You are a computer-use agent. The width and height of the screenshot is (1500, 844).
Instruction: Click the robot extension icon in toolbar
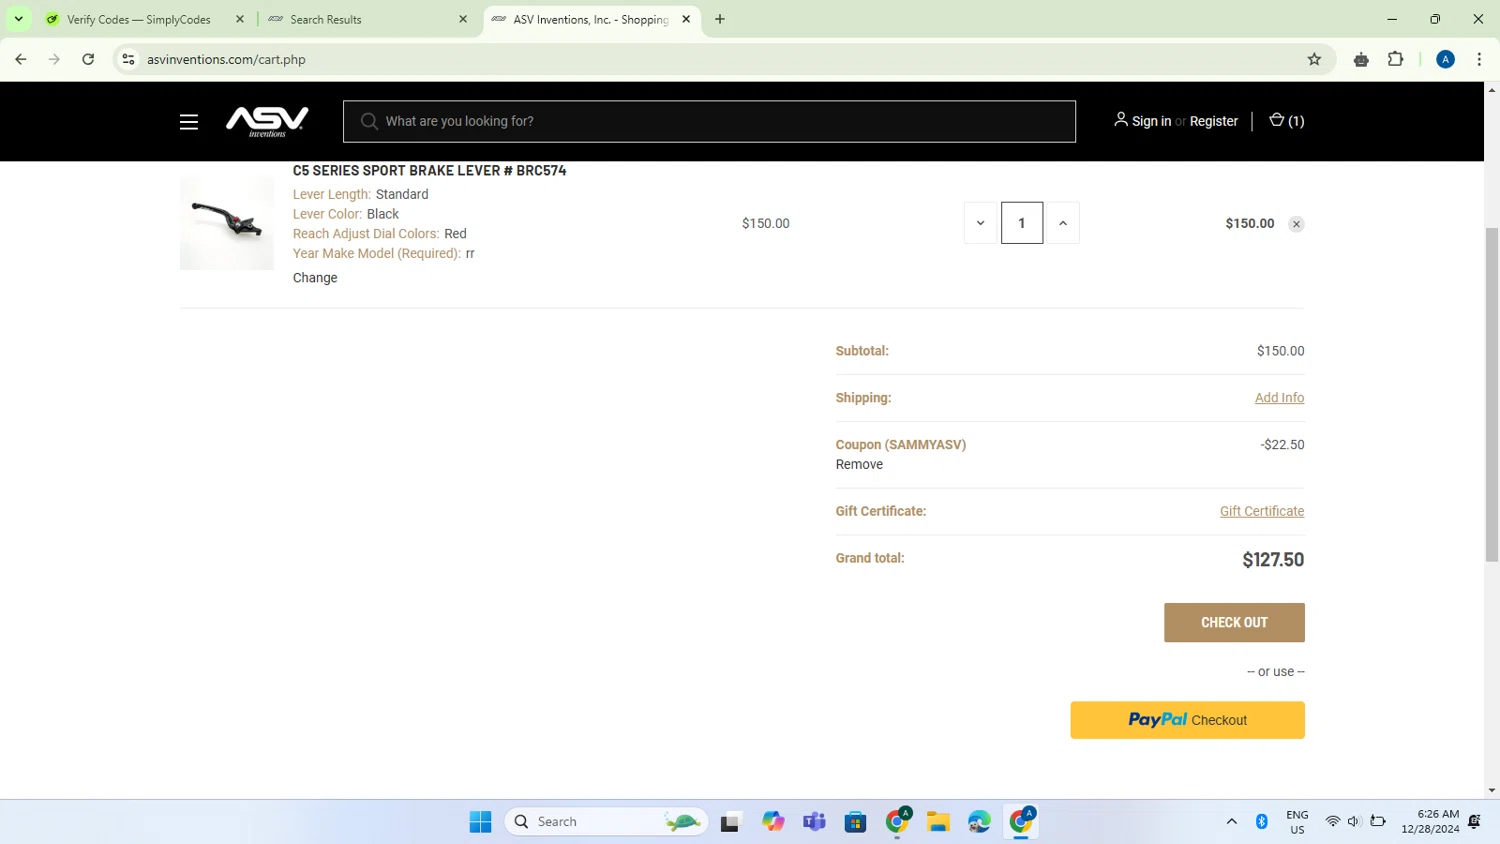pyautogui.click(x=1361, y=59)
